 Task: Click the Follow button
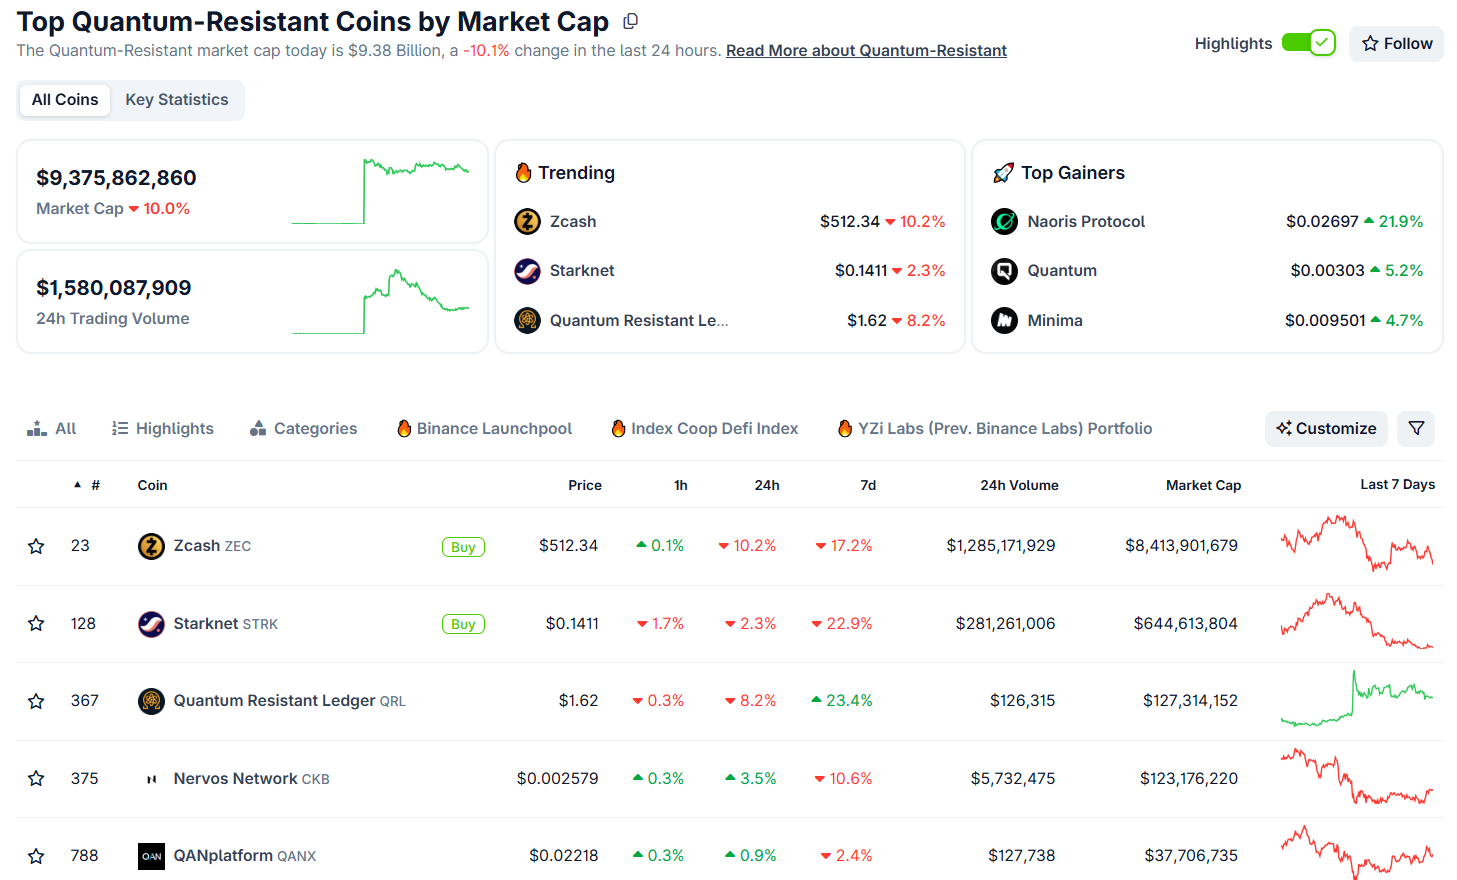click(1396, 43)
